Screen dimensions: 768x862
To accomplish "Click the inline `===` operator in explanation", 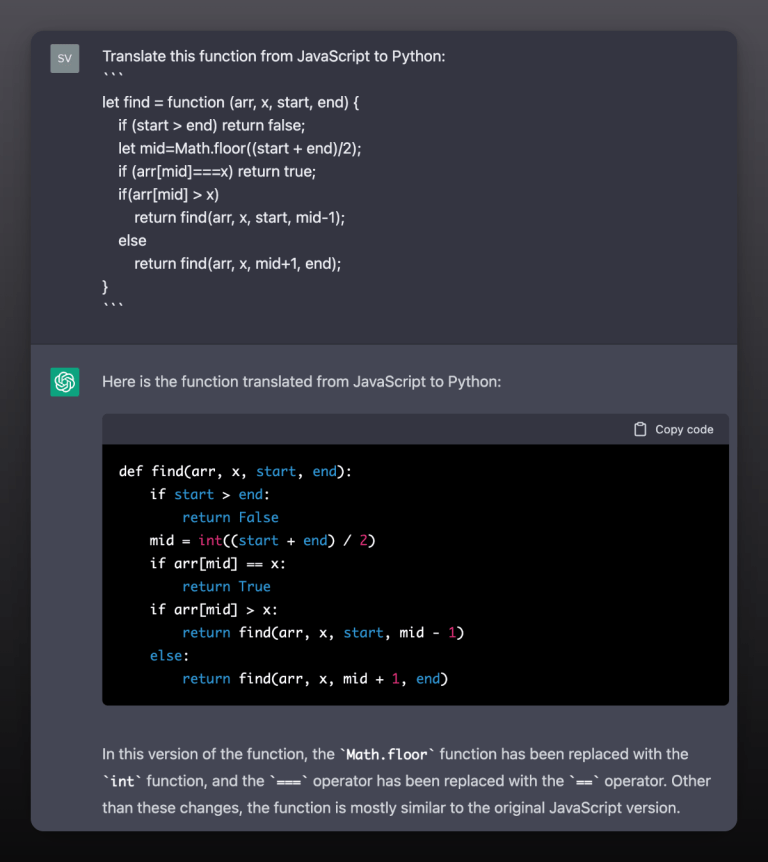I will coord(289,782).
